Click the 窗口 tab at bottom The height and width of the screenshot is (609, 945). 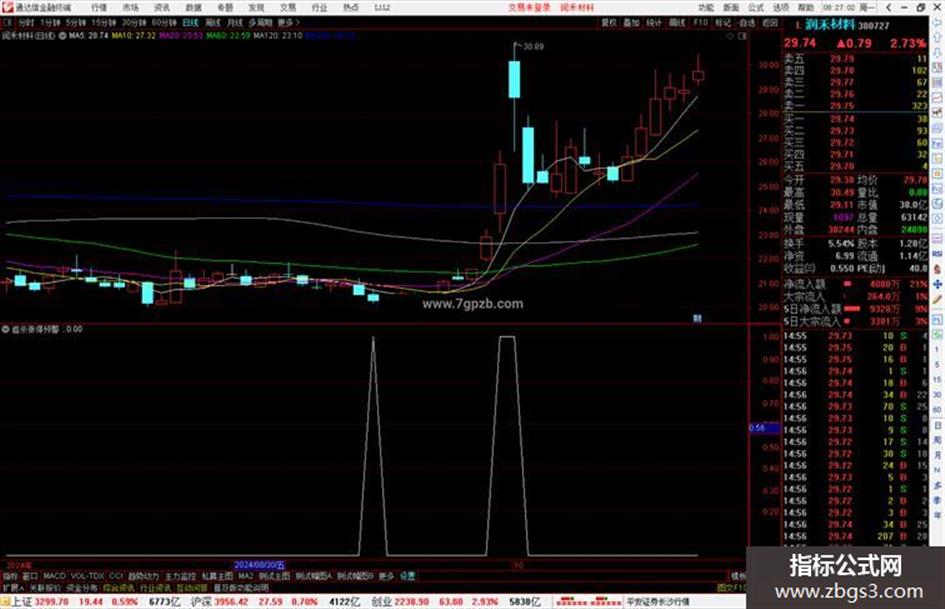(30, 576)
